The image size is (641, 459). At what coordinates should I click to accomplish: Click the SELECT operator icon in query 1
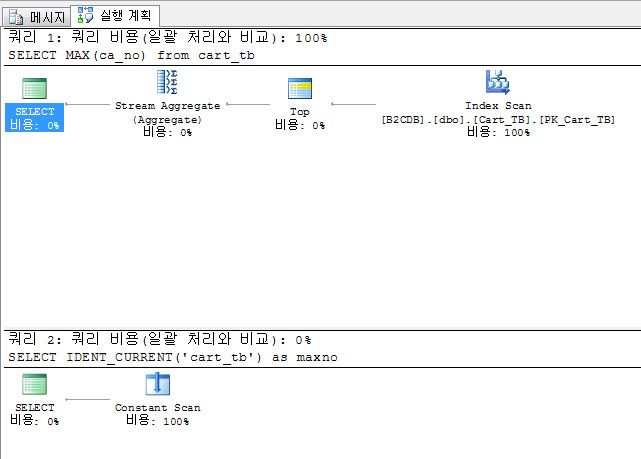[x=34, y=88]
